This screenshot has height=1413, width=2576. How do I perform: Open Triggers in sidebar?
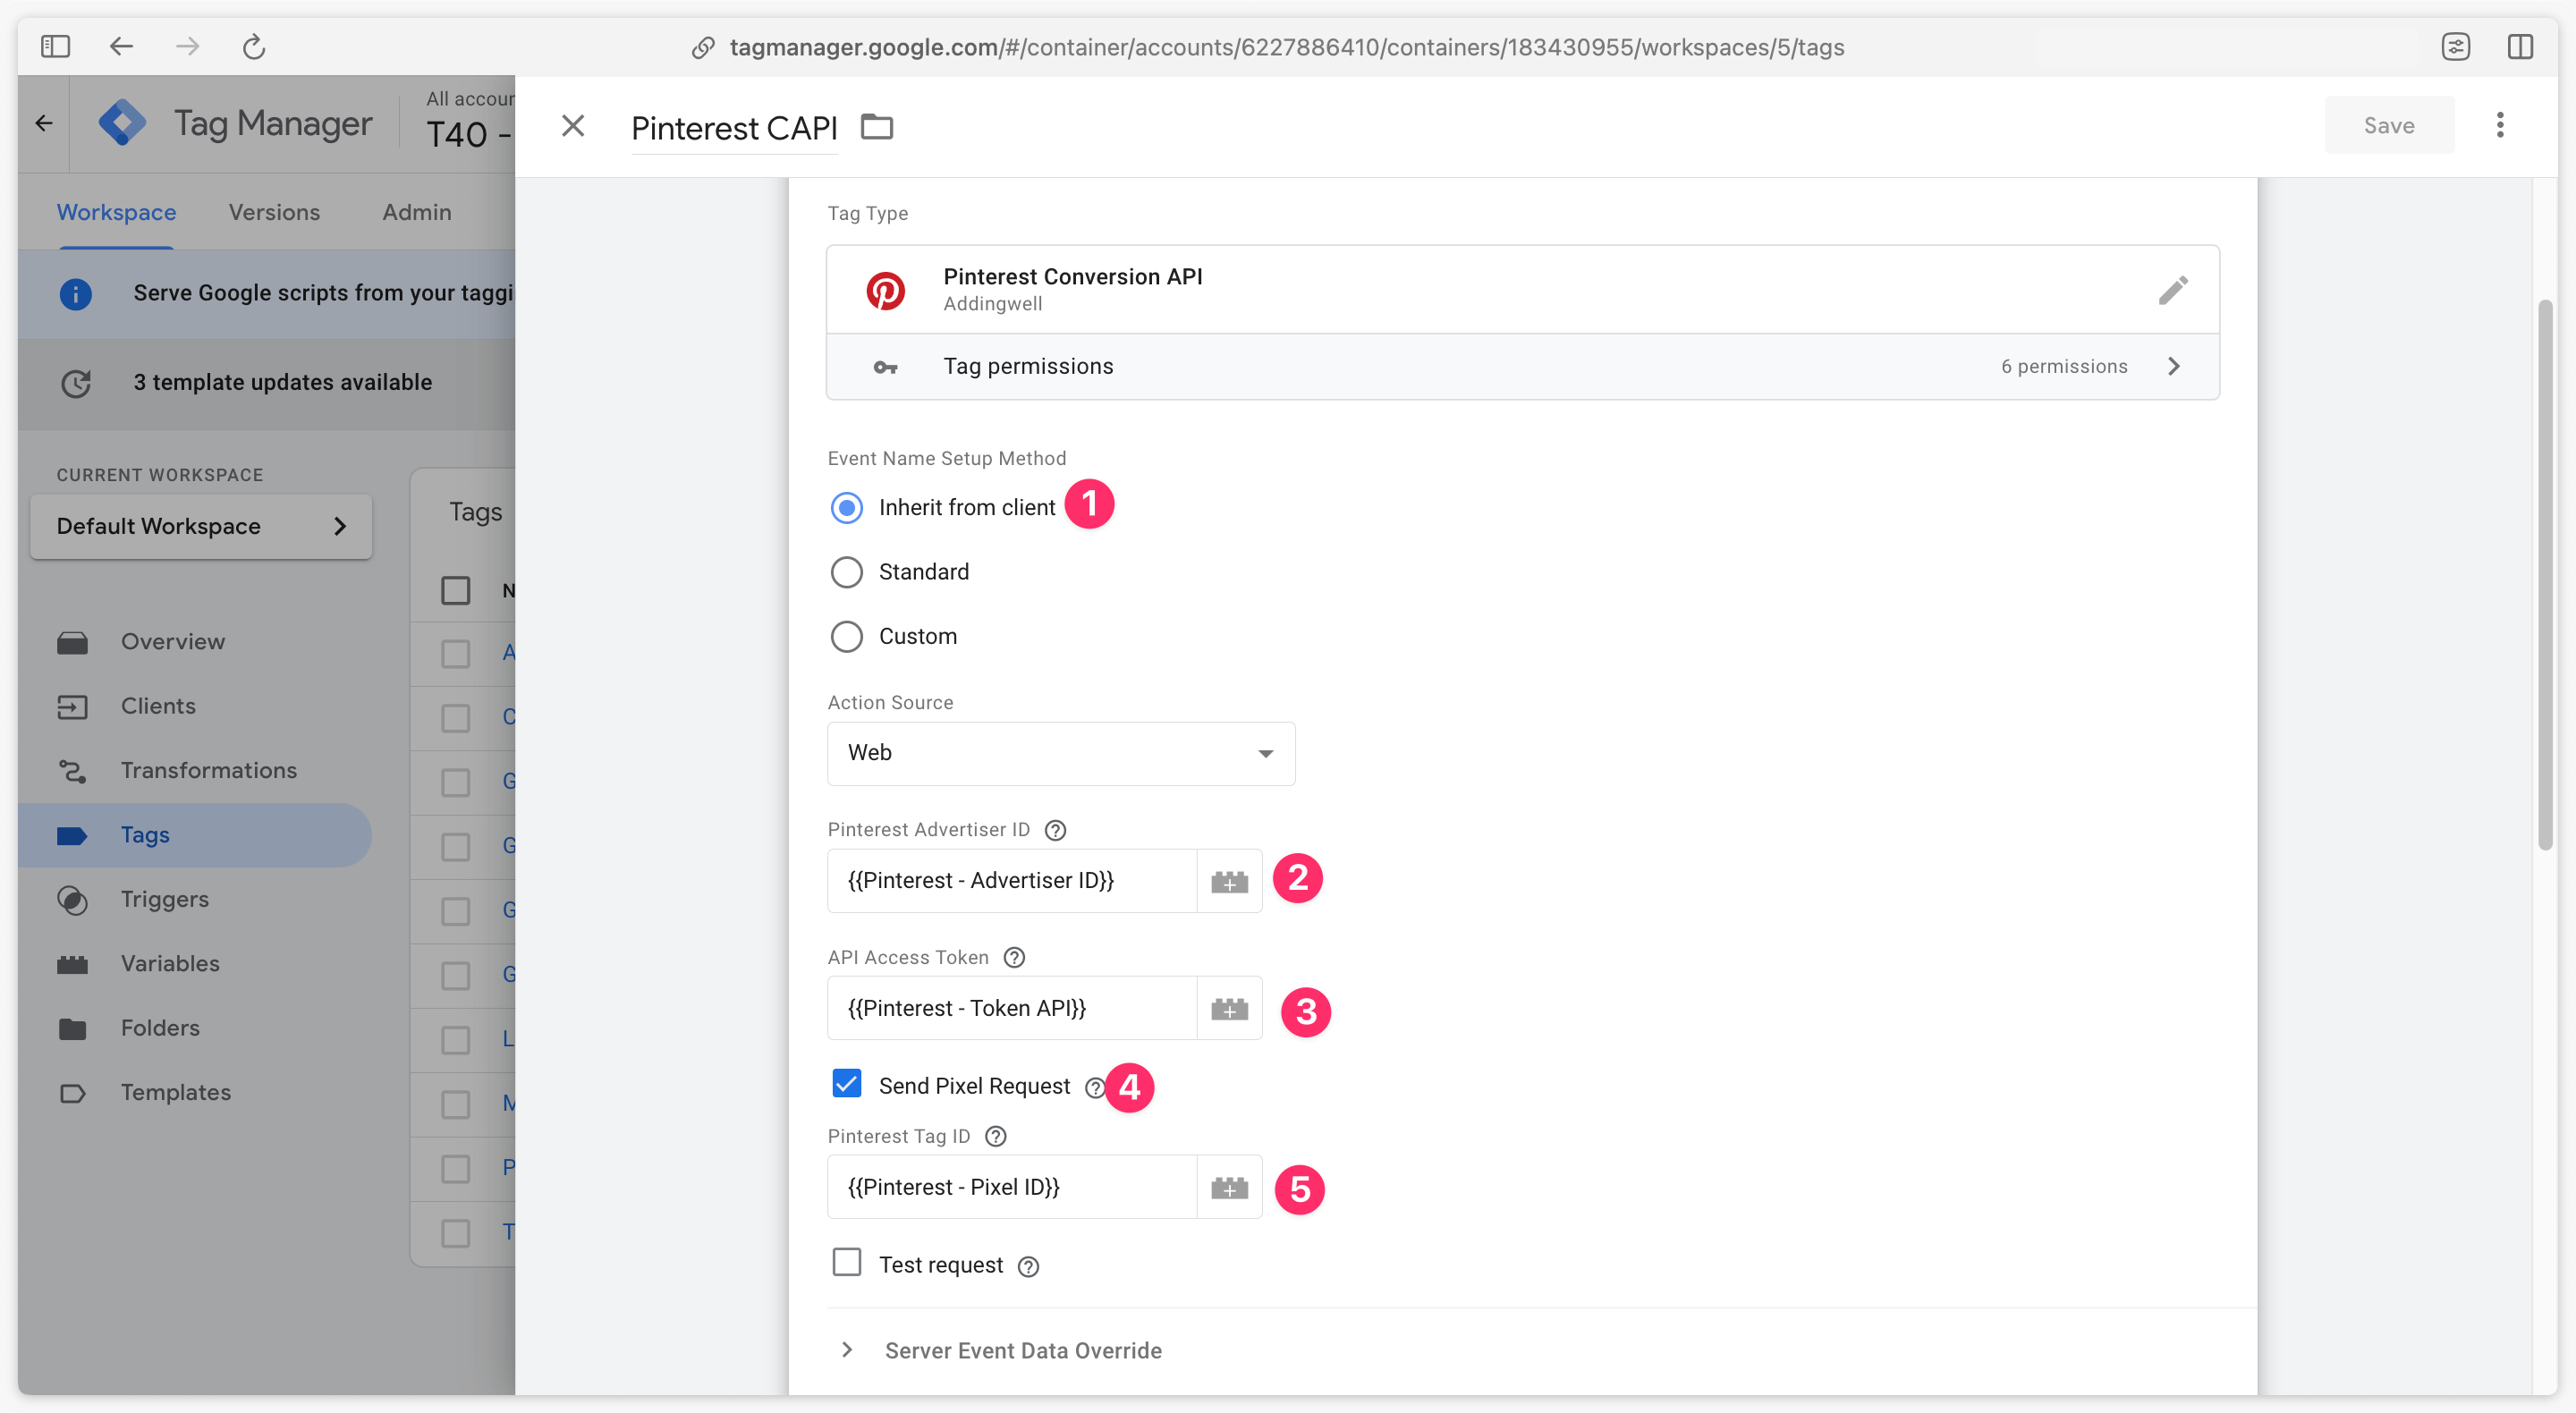tap(164, 900)
